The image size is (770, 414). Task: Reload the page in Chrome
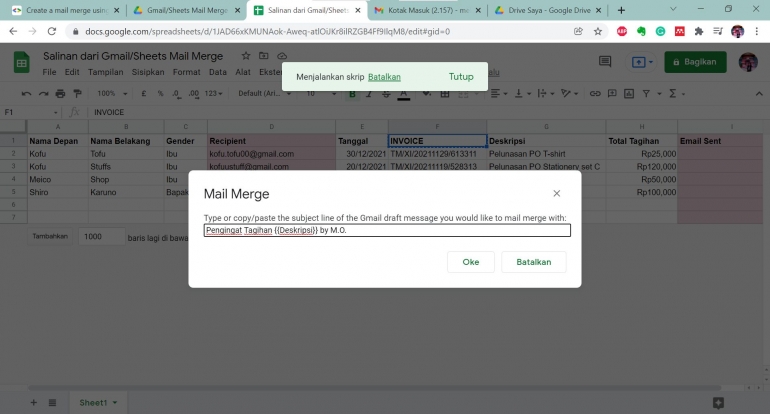tap(52, 31)
